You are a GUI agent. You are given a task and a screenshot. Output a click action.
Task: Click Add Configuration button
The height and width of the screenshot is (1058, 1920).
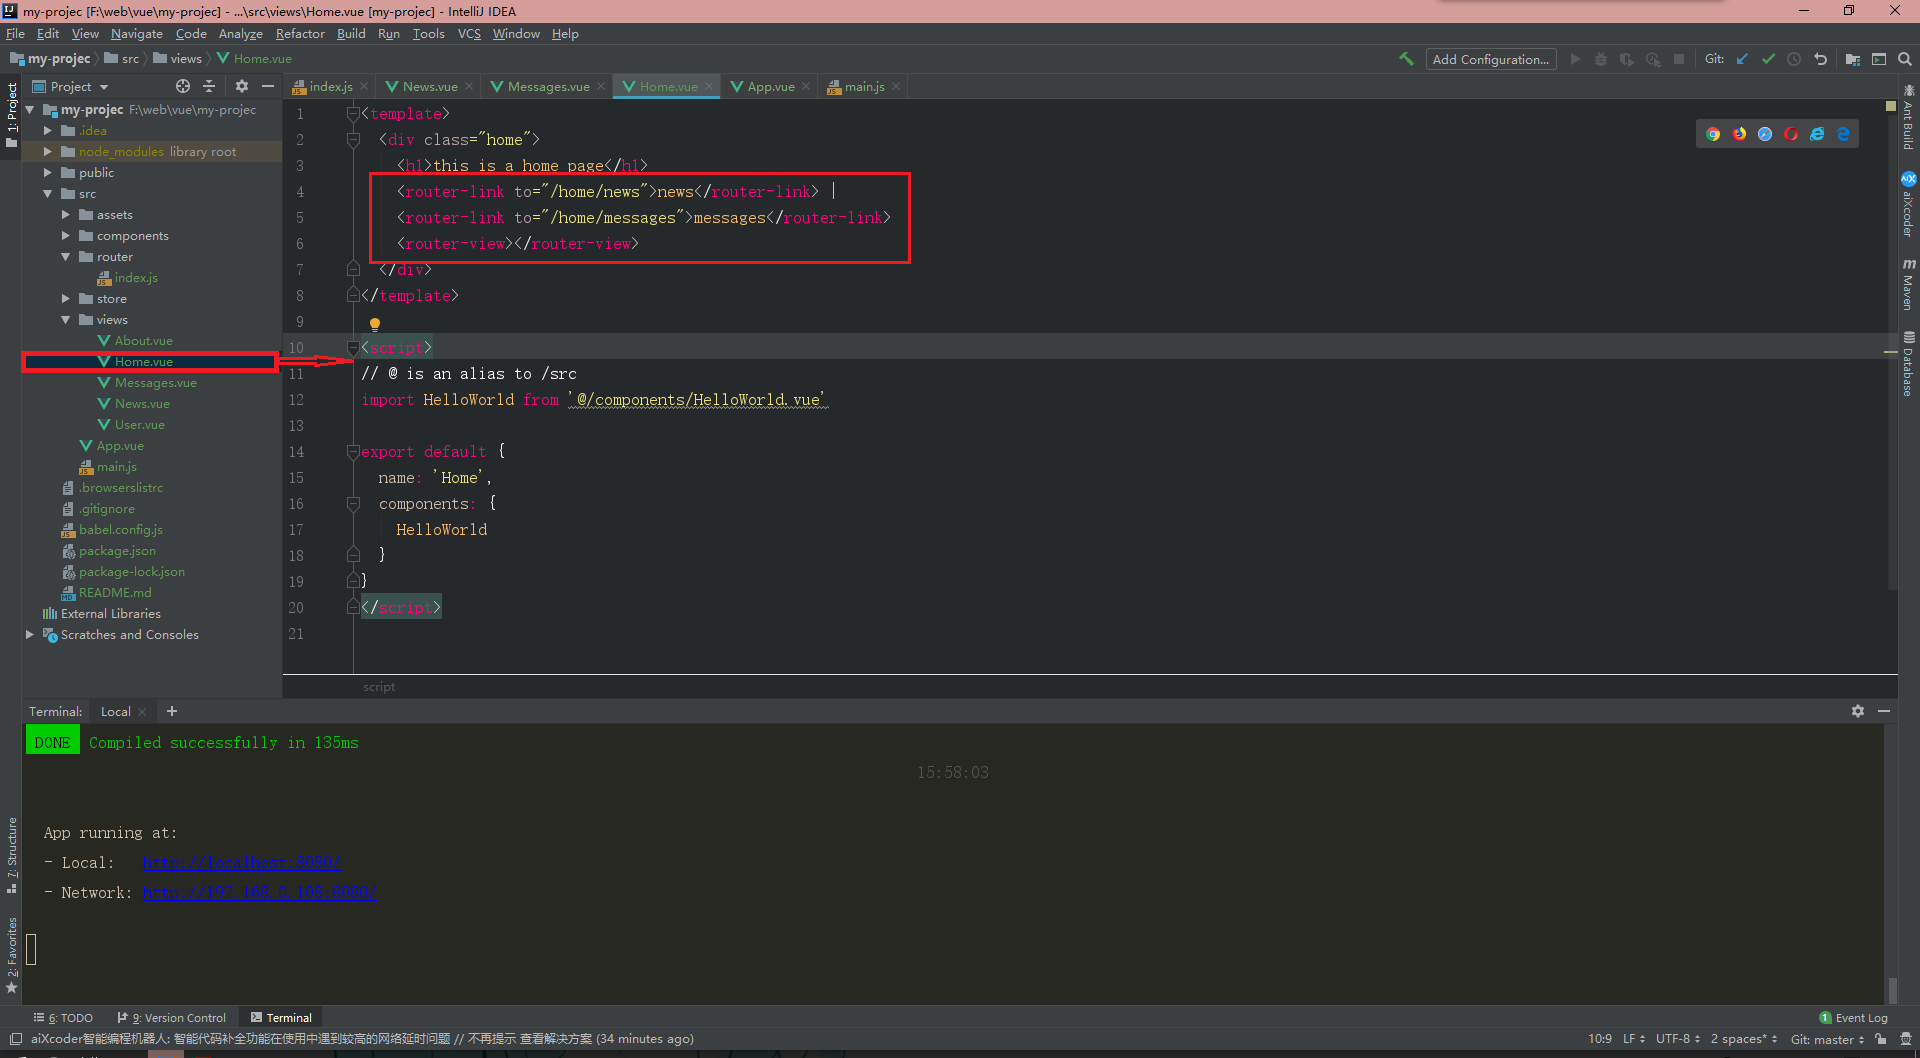1490,59
